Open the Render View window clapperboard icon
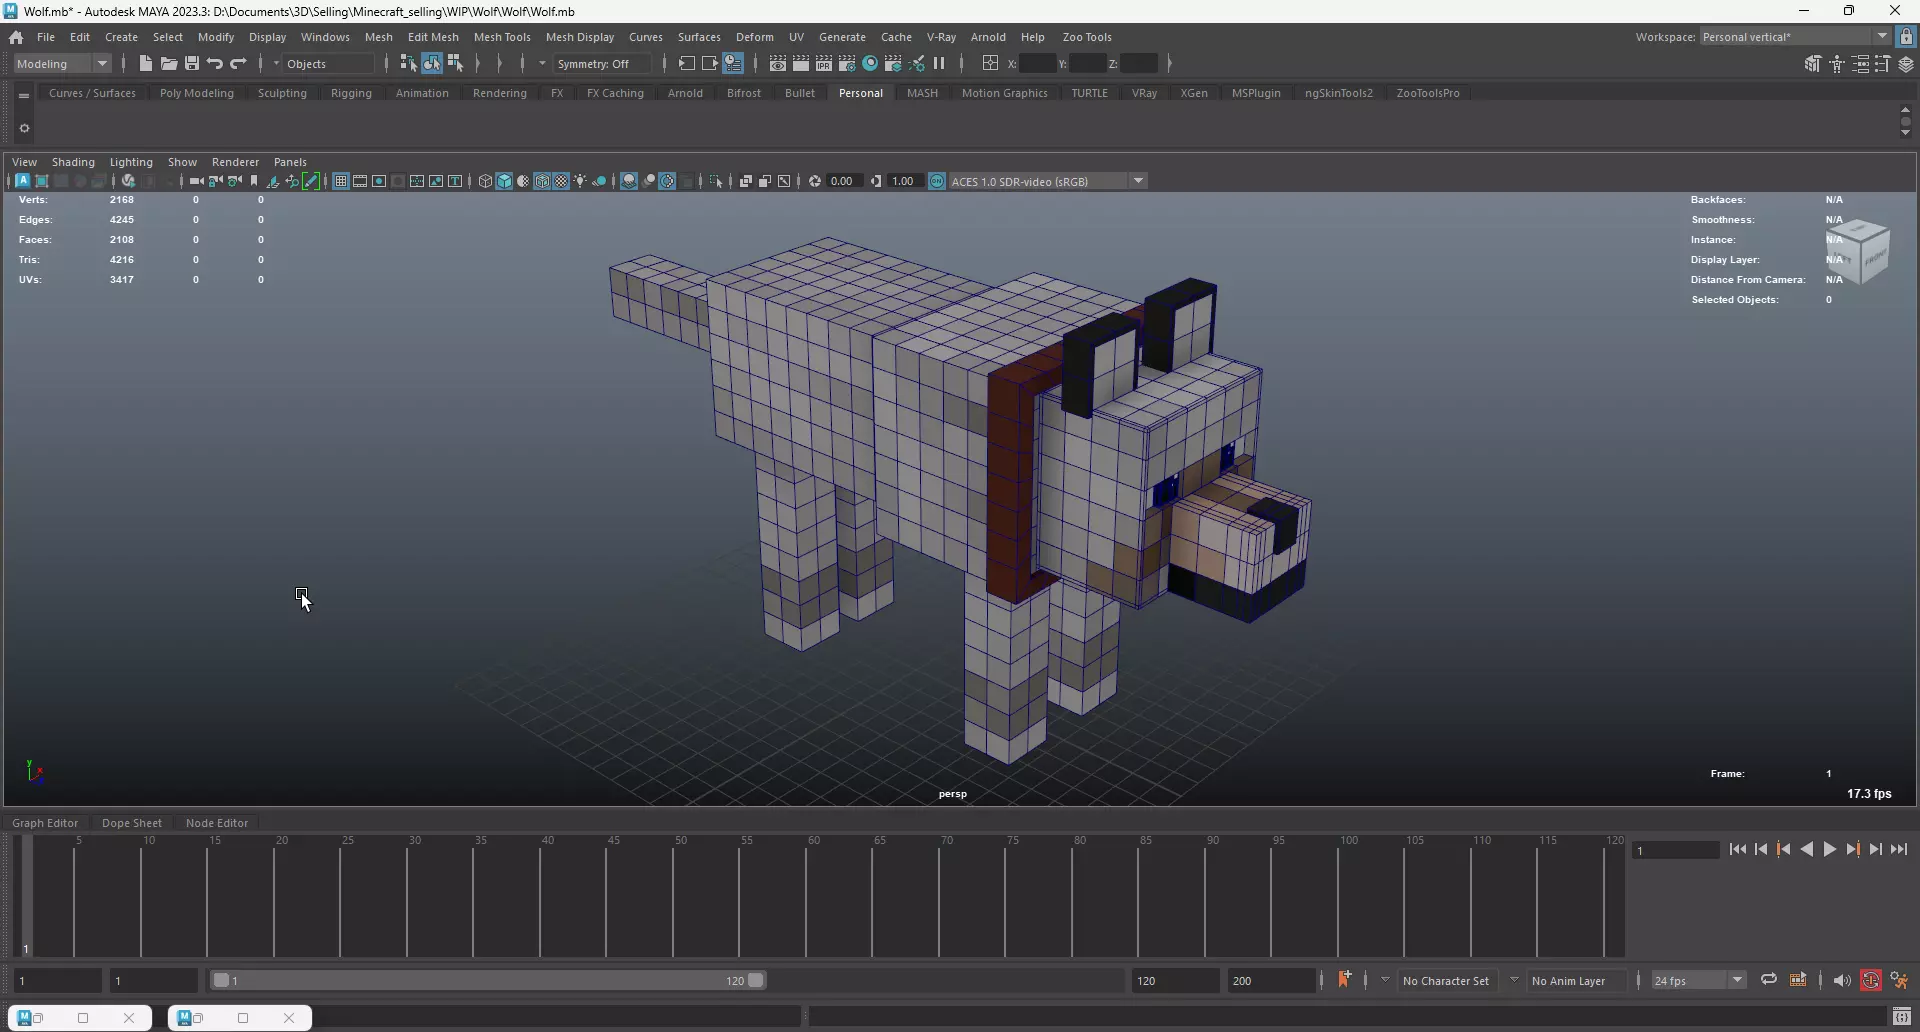1920x1032 pixels. pos(778,64)
